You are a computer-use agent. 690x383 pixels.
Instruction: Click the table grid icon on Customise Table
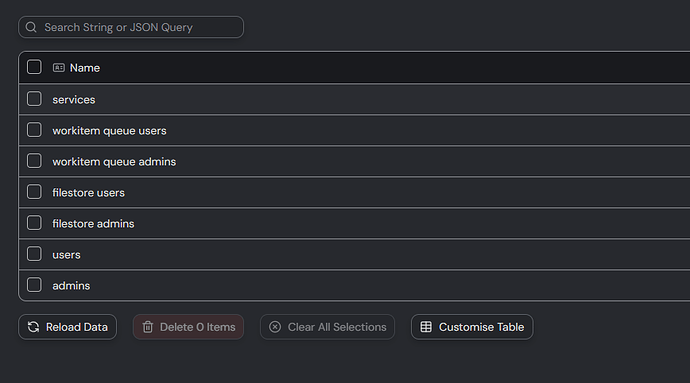coord(426,327)
